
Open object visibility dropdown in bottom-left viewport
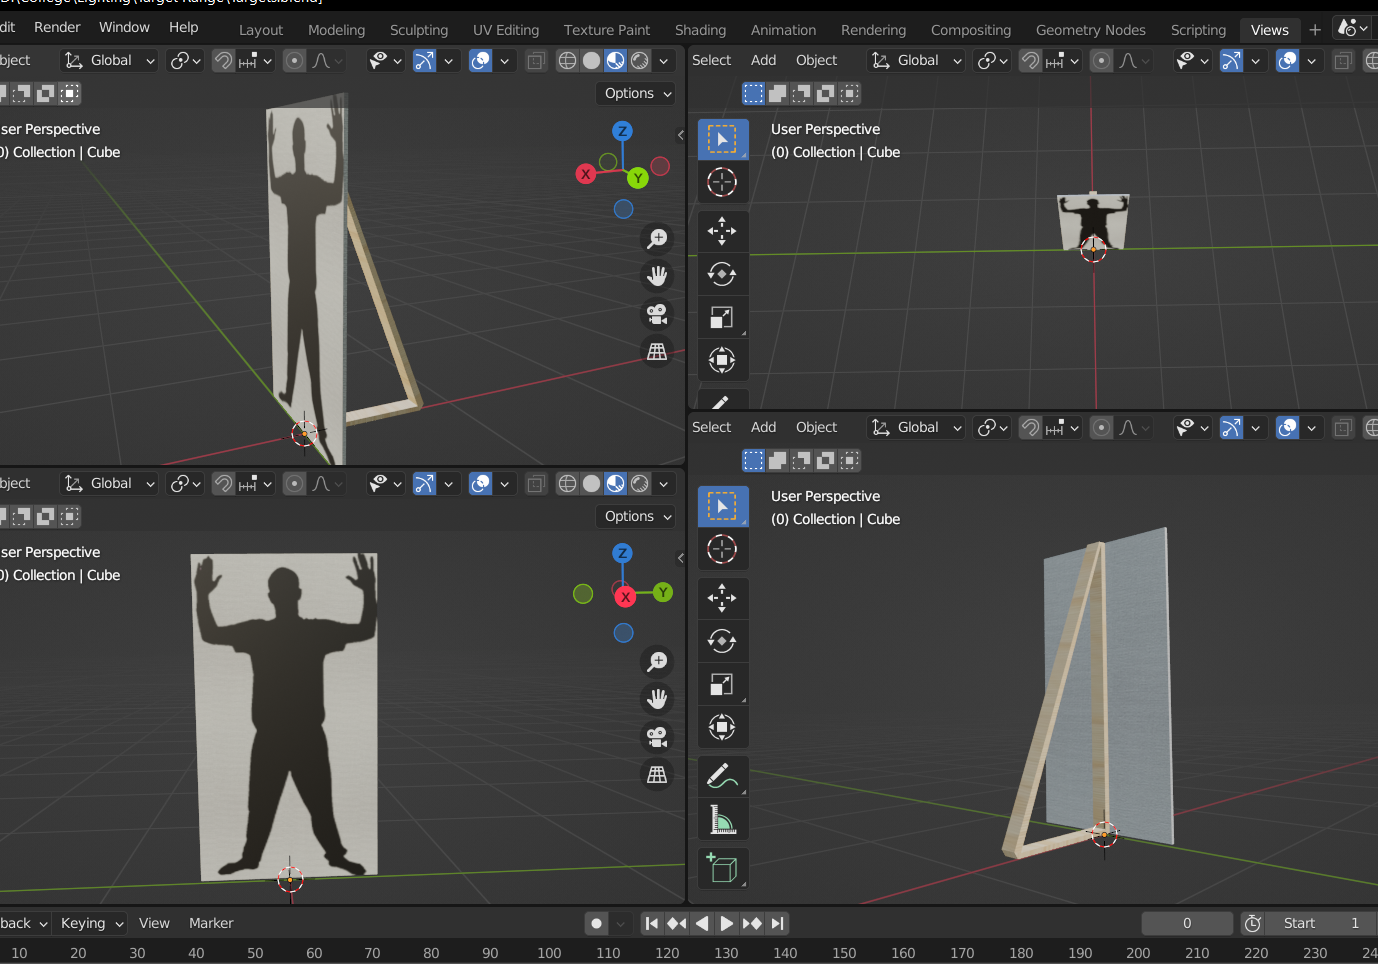pyautogui.click(x=385, y=484)
